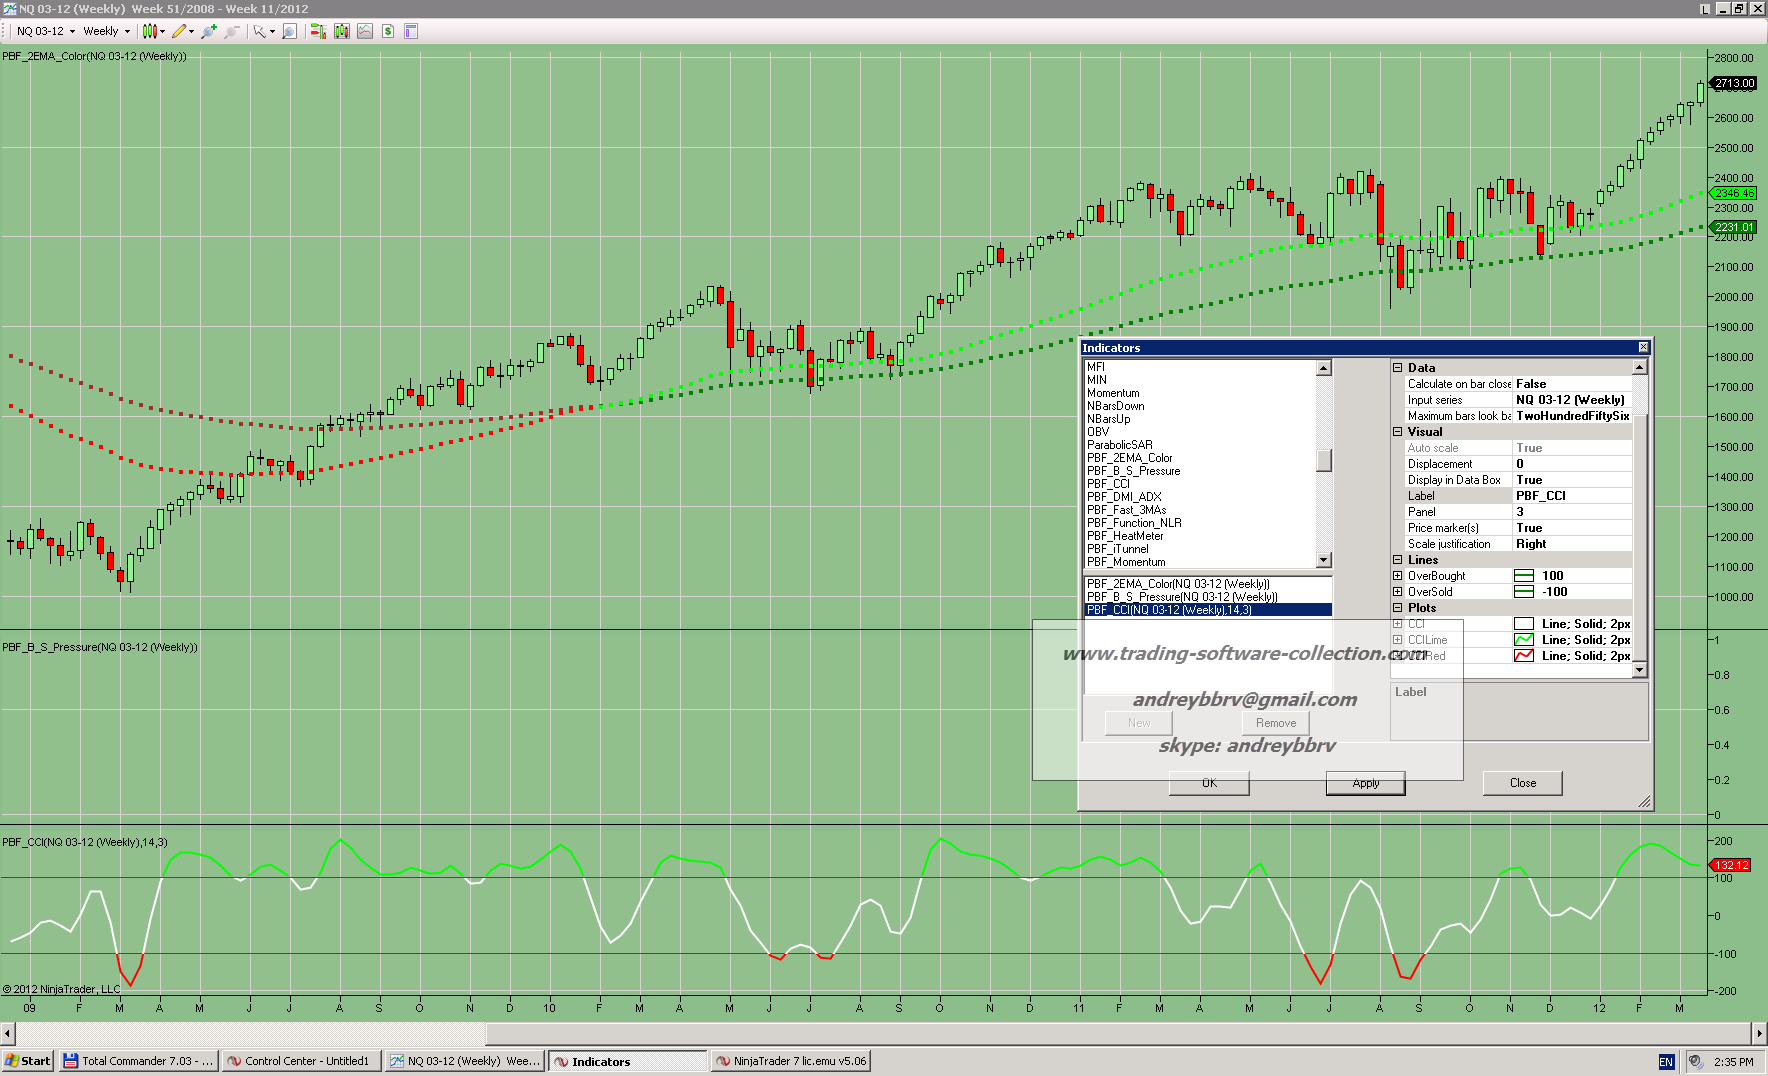Collapse the Visual properties section
1768x1076 pixels.
point(1398,432)
